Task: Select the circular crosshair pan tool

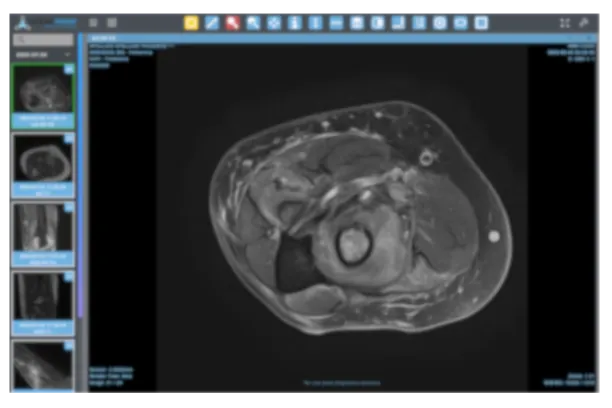Action: pyautogui.click(x=274, y=23)
